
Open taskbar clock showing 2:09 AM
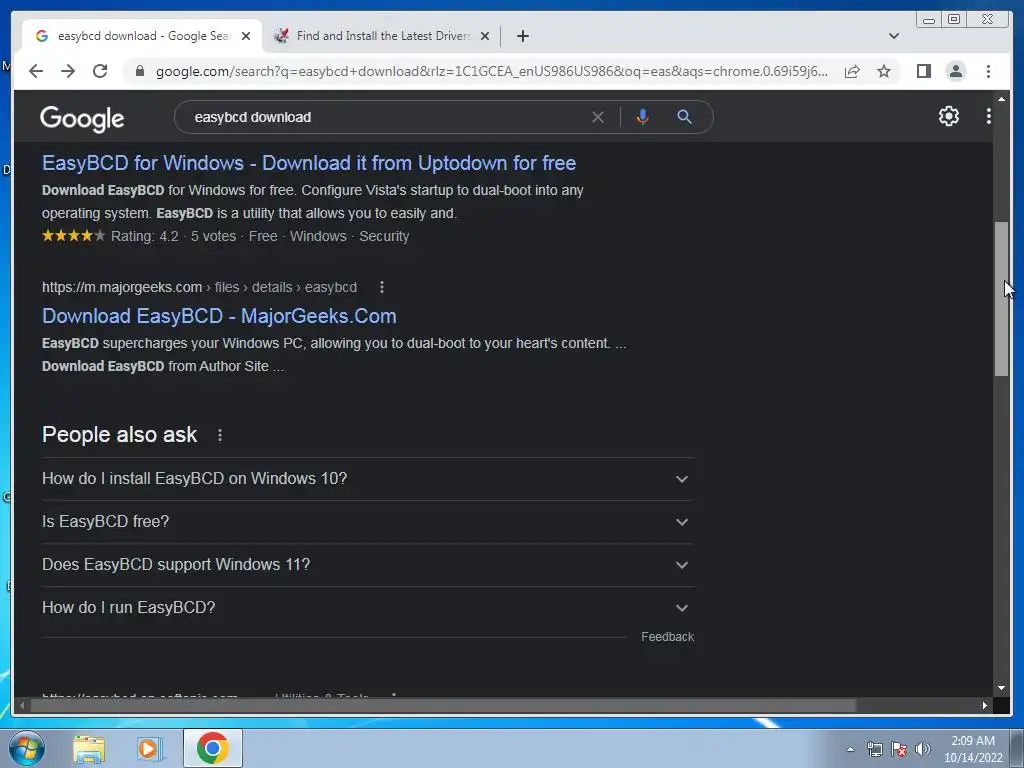[972, 749]
